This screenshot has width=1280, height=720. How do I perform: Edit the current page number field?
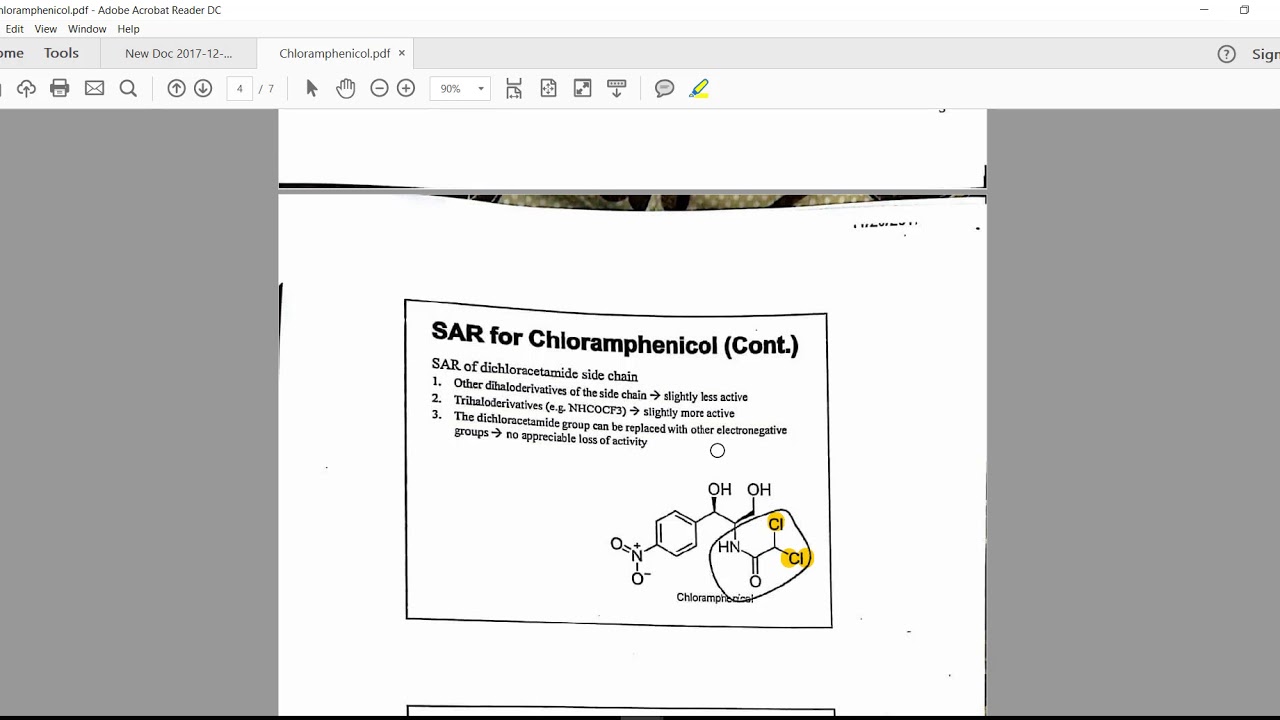240,88
